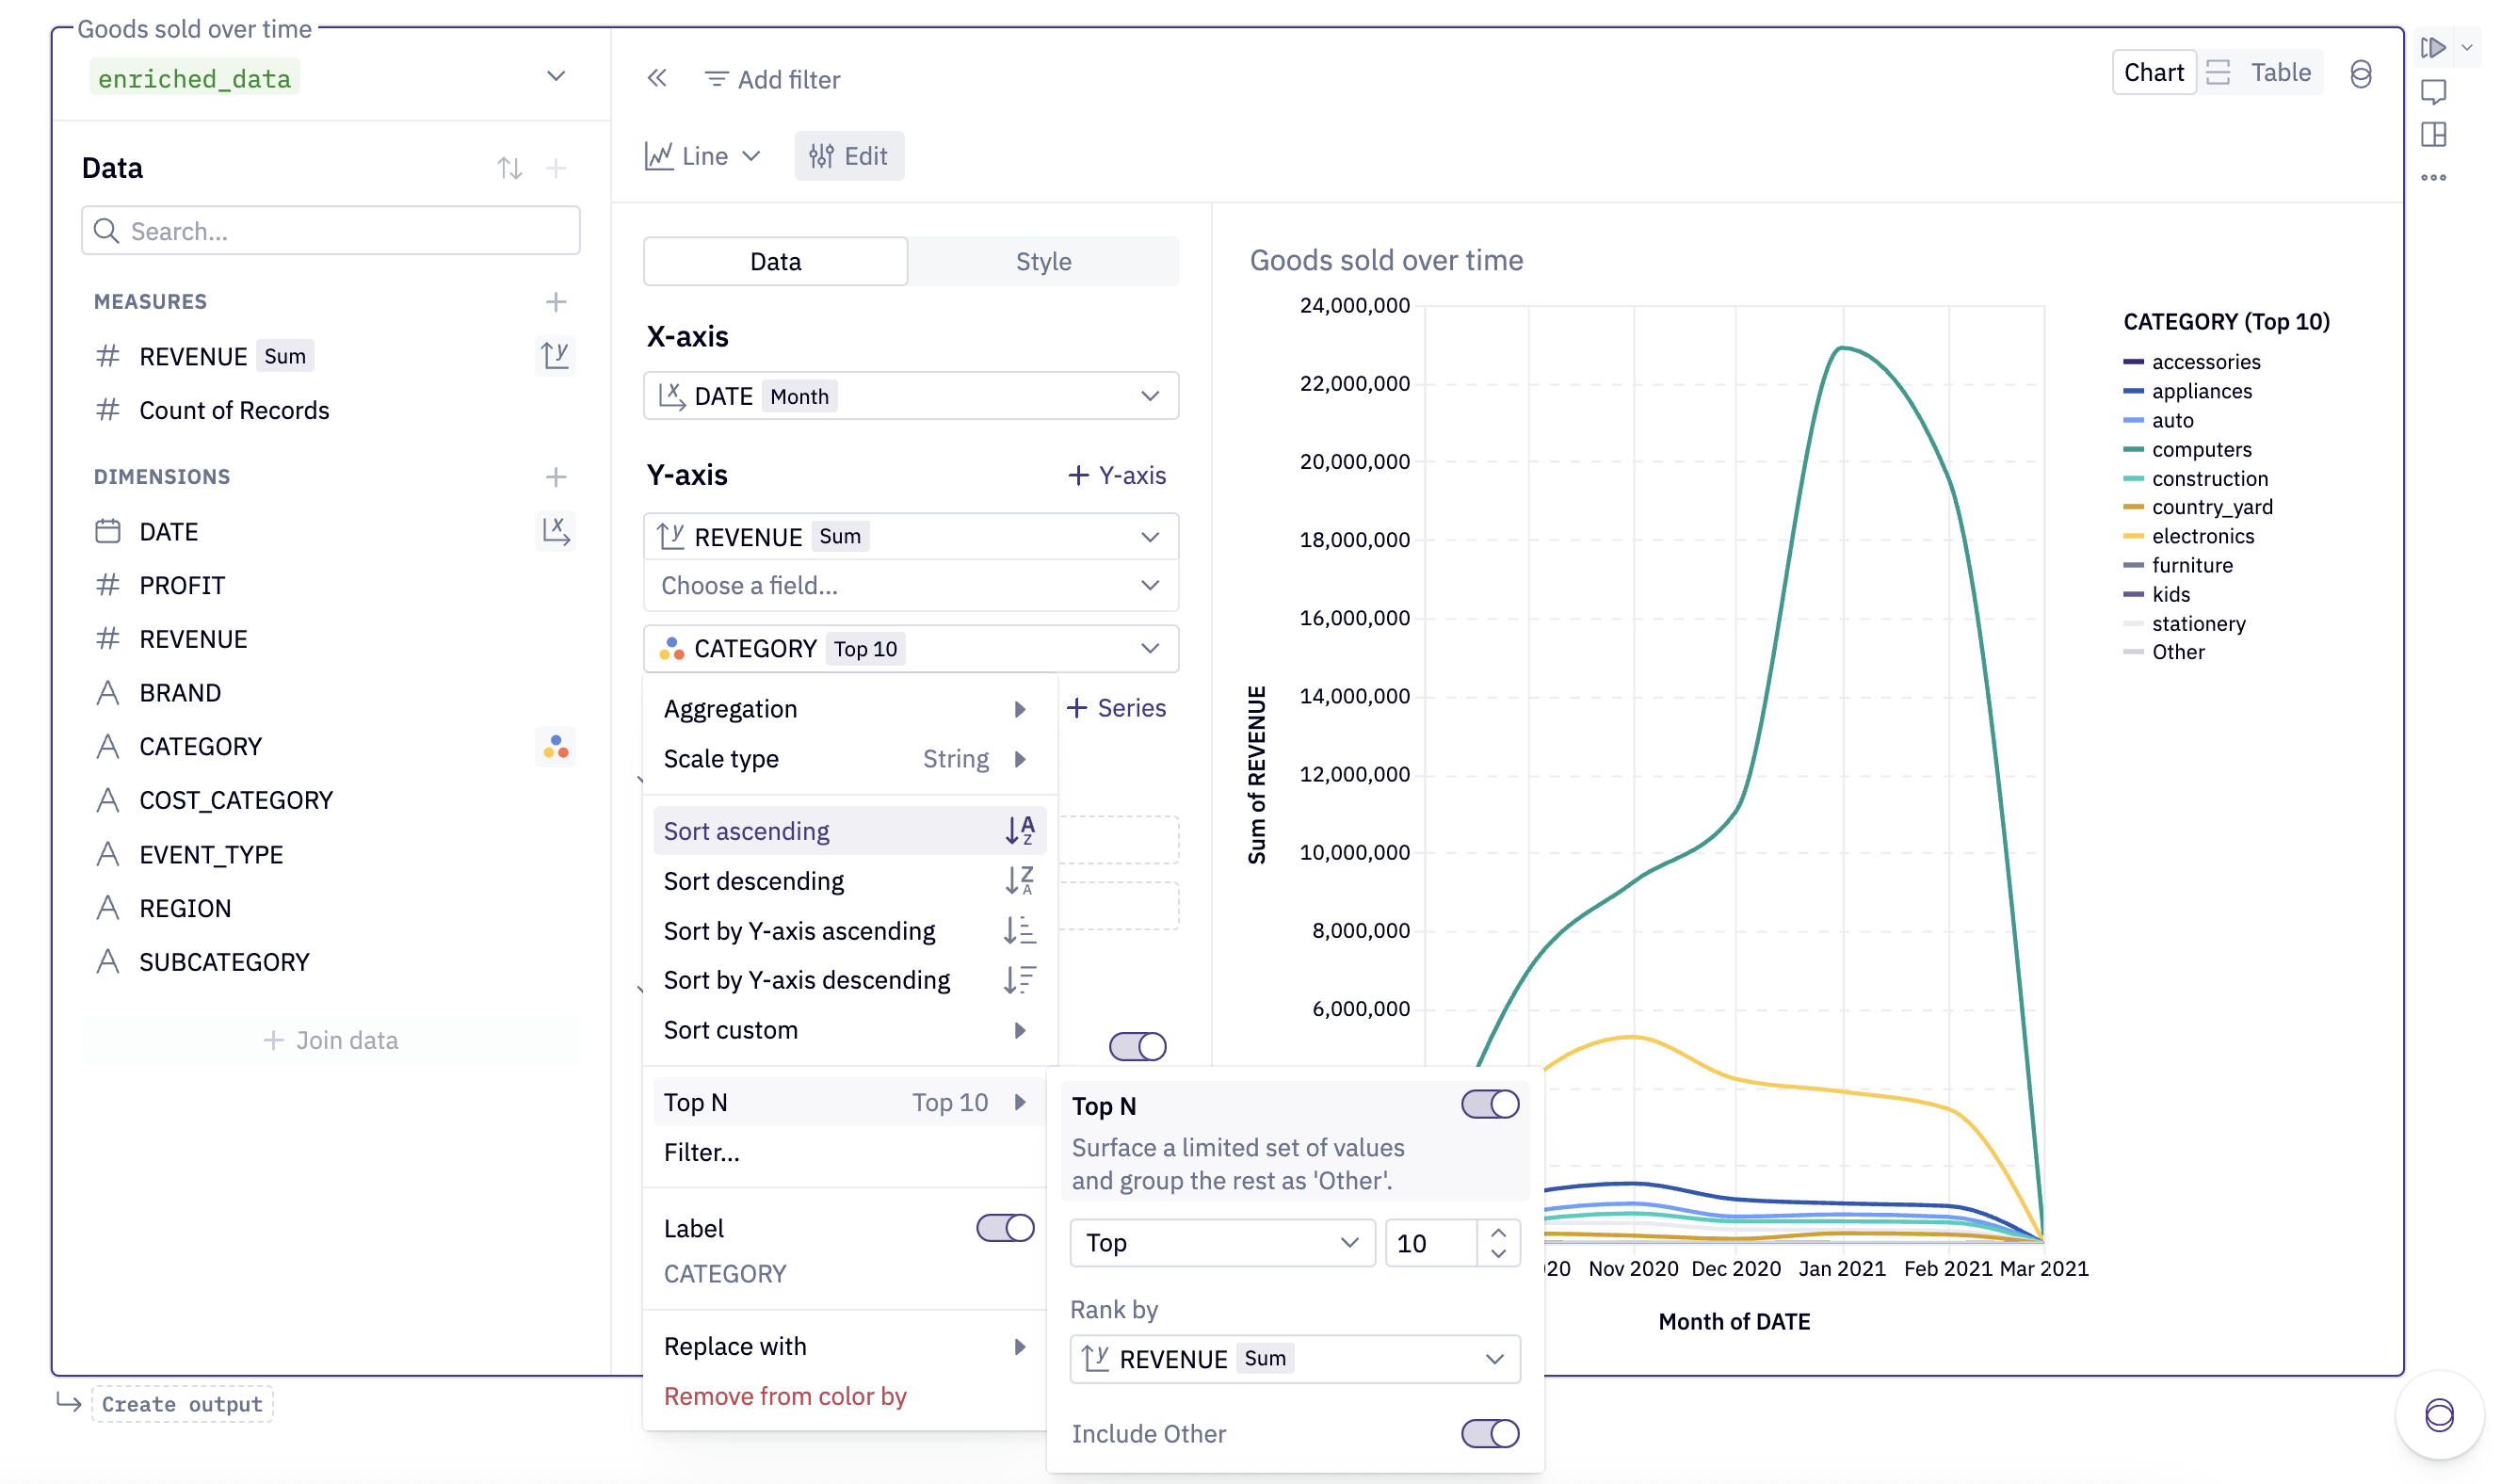Switch to the Style tab
The image size is (2501, 1484).
[x=1043, y=261]
